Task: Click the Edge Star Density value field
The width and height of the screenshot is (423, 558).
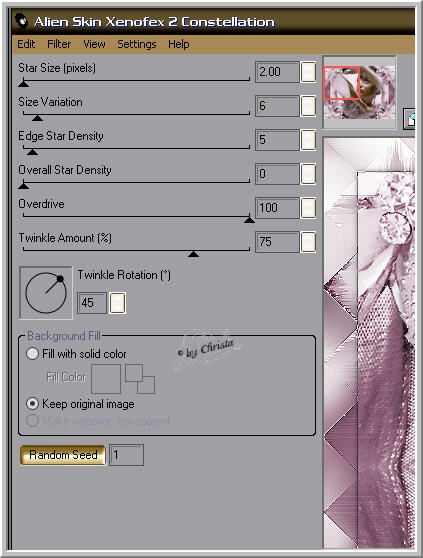Action: (277, 140)
